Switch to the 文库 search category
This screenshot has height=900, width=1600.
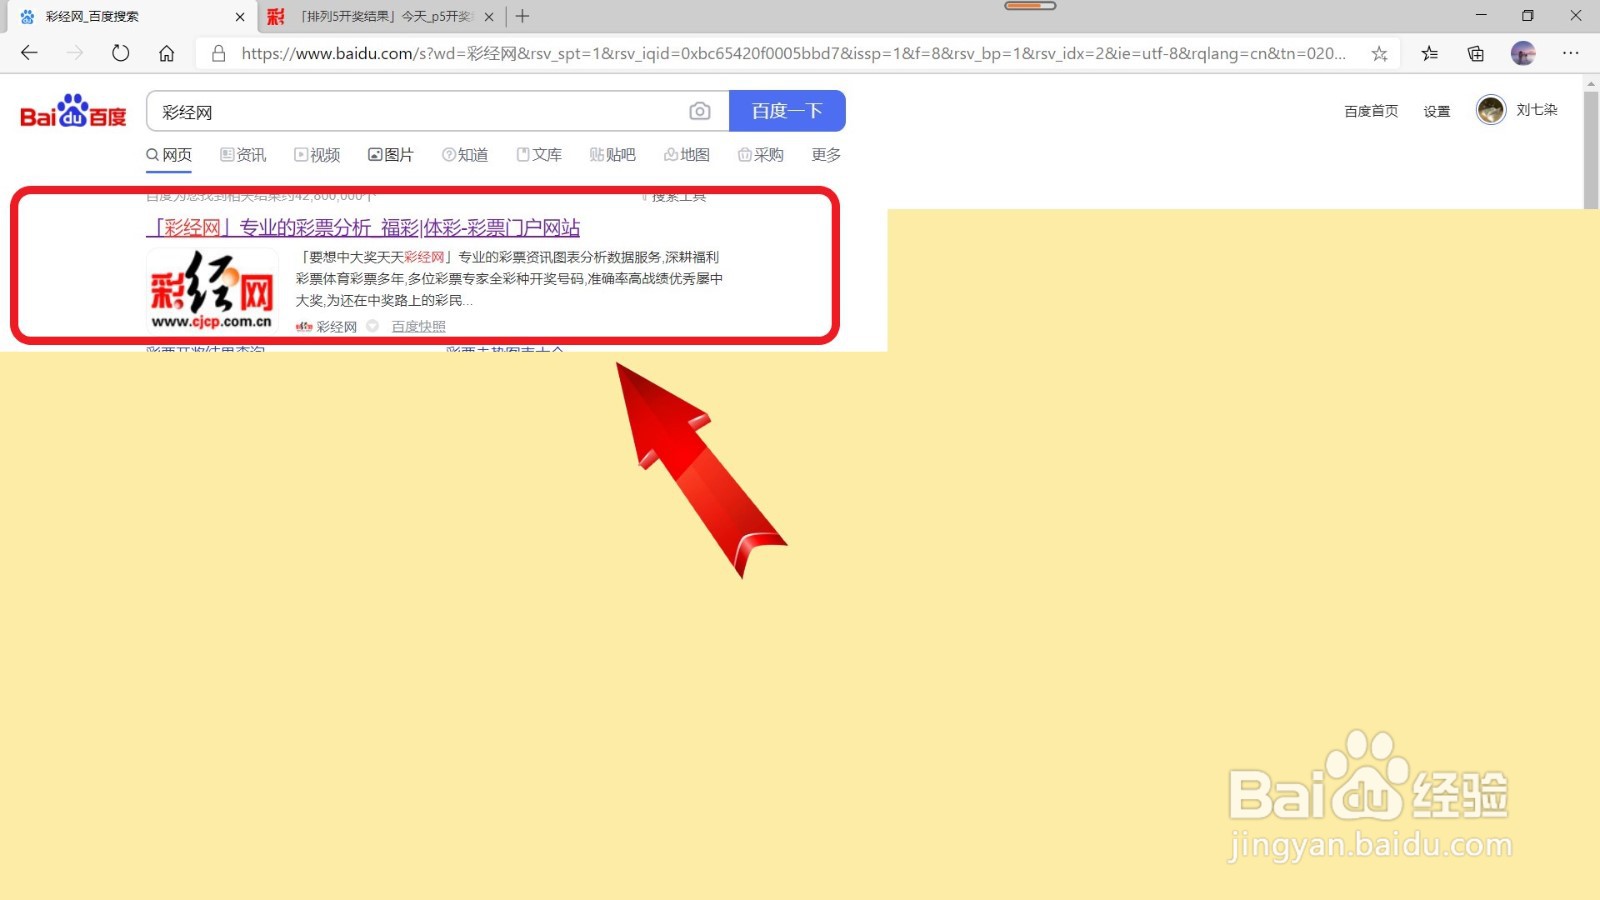pyautogui.click(x=539, y=155)
